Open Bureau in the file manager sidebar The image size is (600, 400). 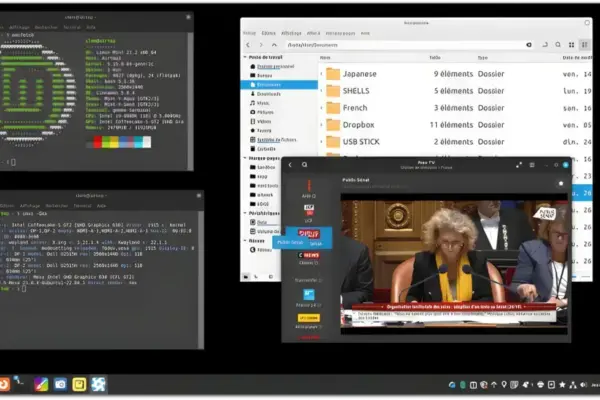[x=264, y=75]
